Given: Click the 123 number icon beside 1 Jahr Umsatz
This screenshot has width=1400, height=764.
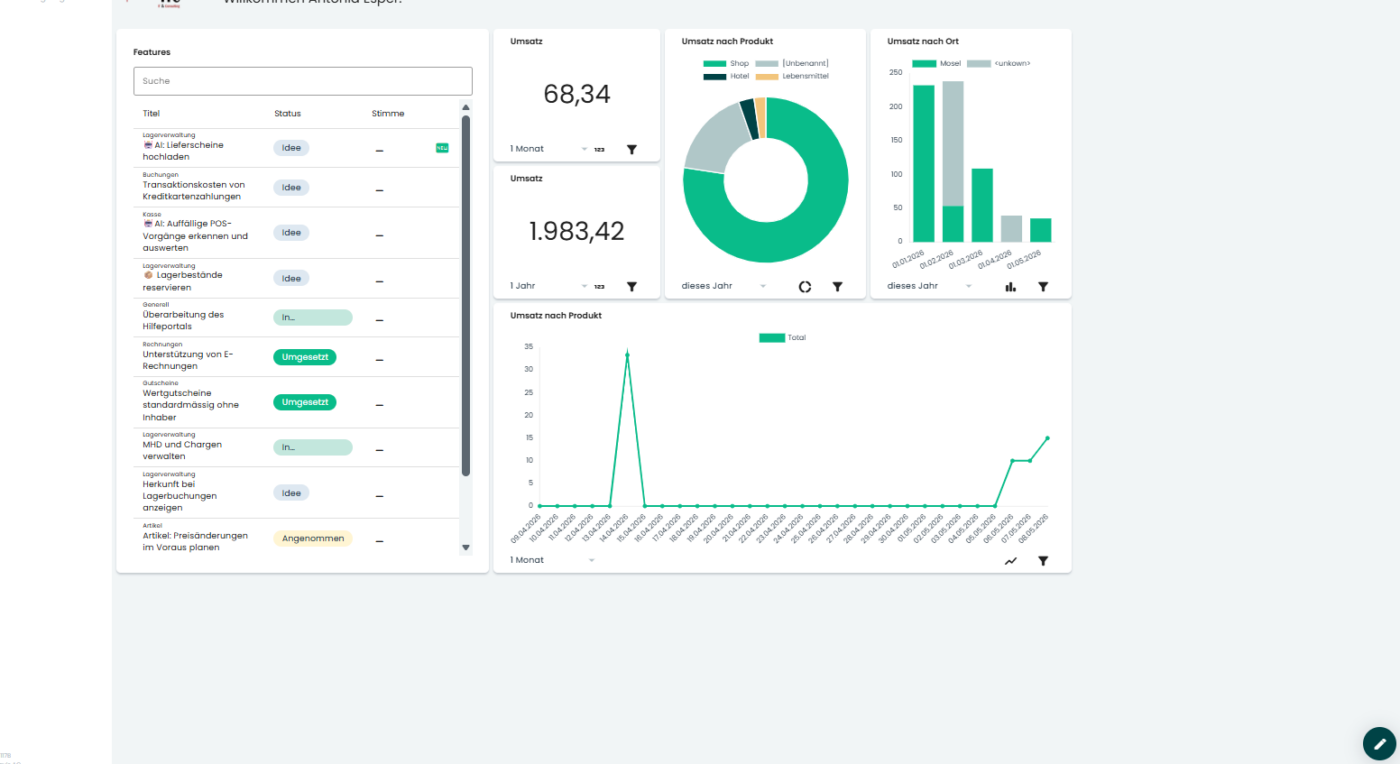Looking at the screenshot, I should [x=599, y=286].
